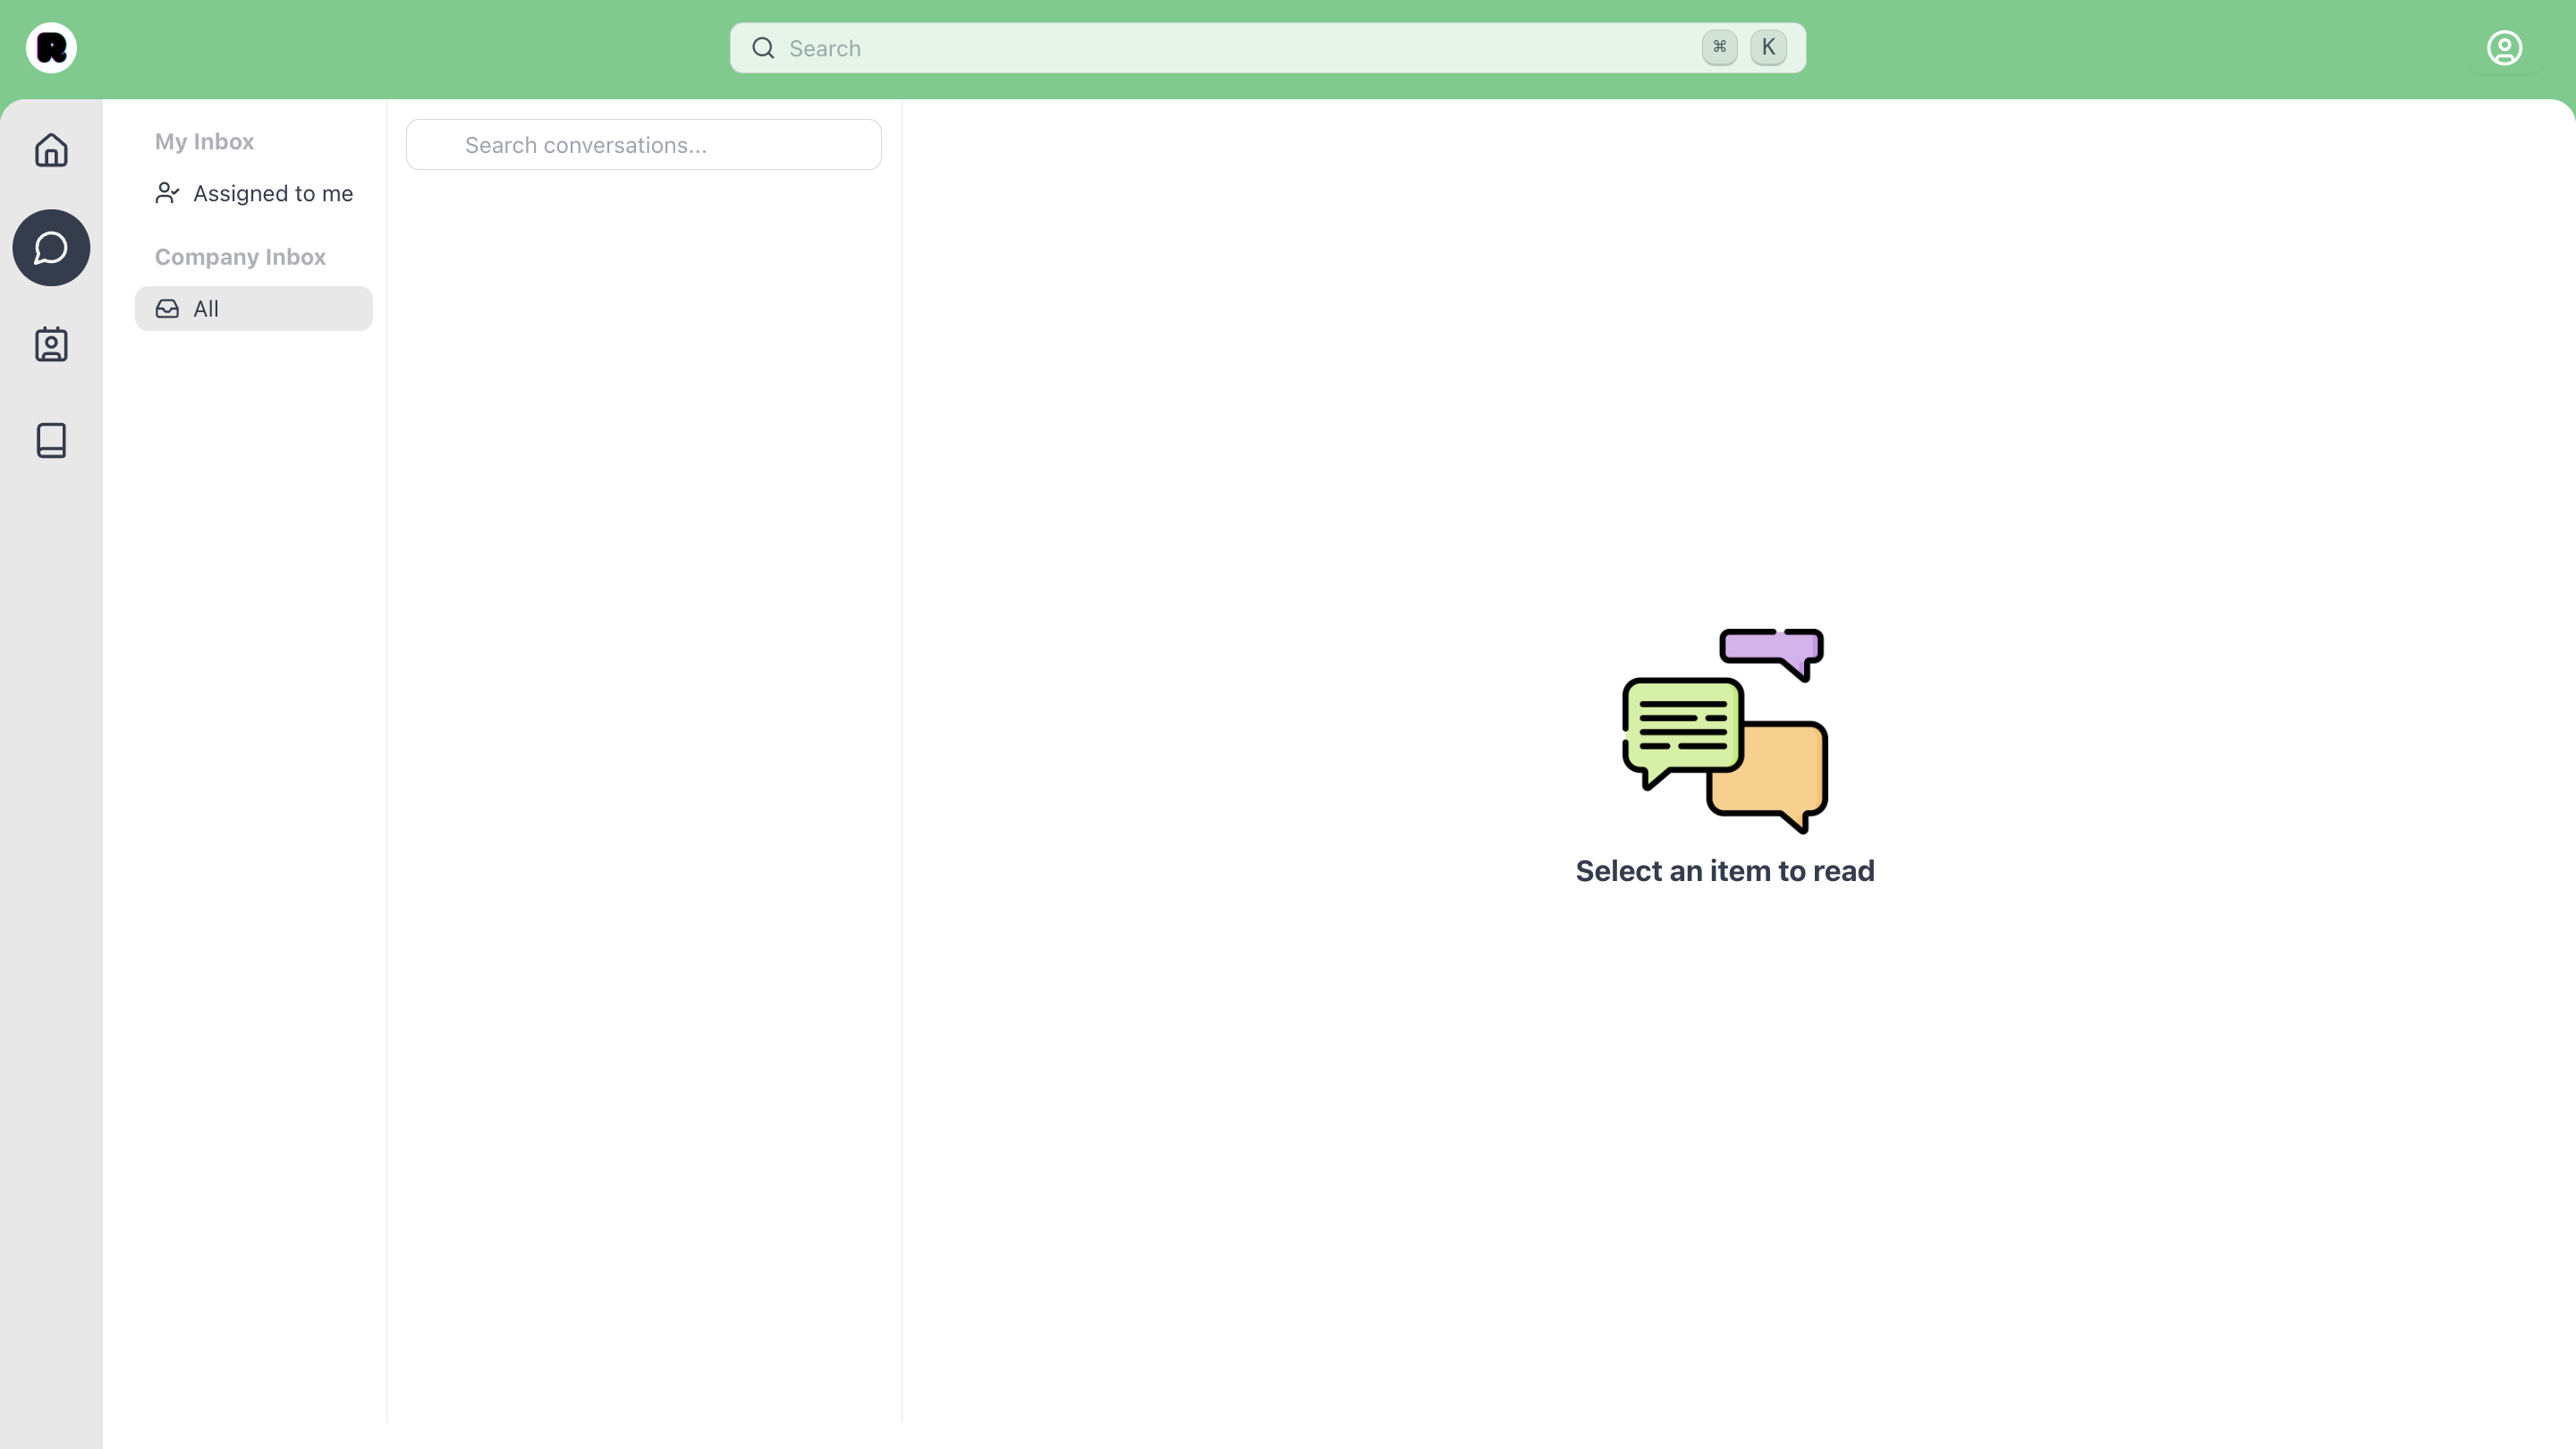Click the K shortcut key badge

pyautogui.click(x=1768, y=47)
